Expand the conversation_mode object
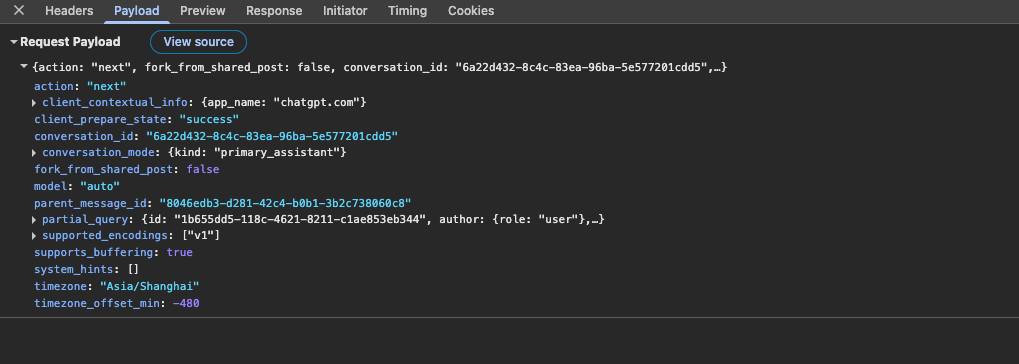Viewport: 1019px width, 364px height. coord(34,153)
